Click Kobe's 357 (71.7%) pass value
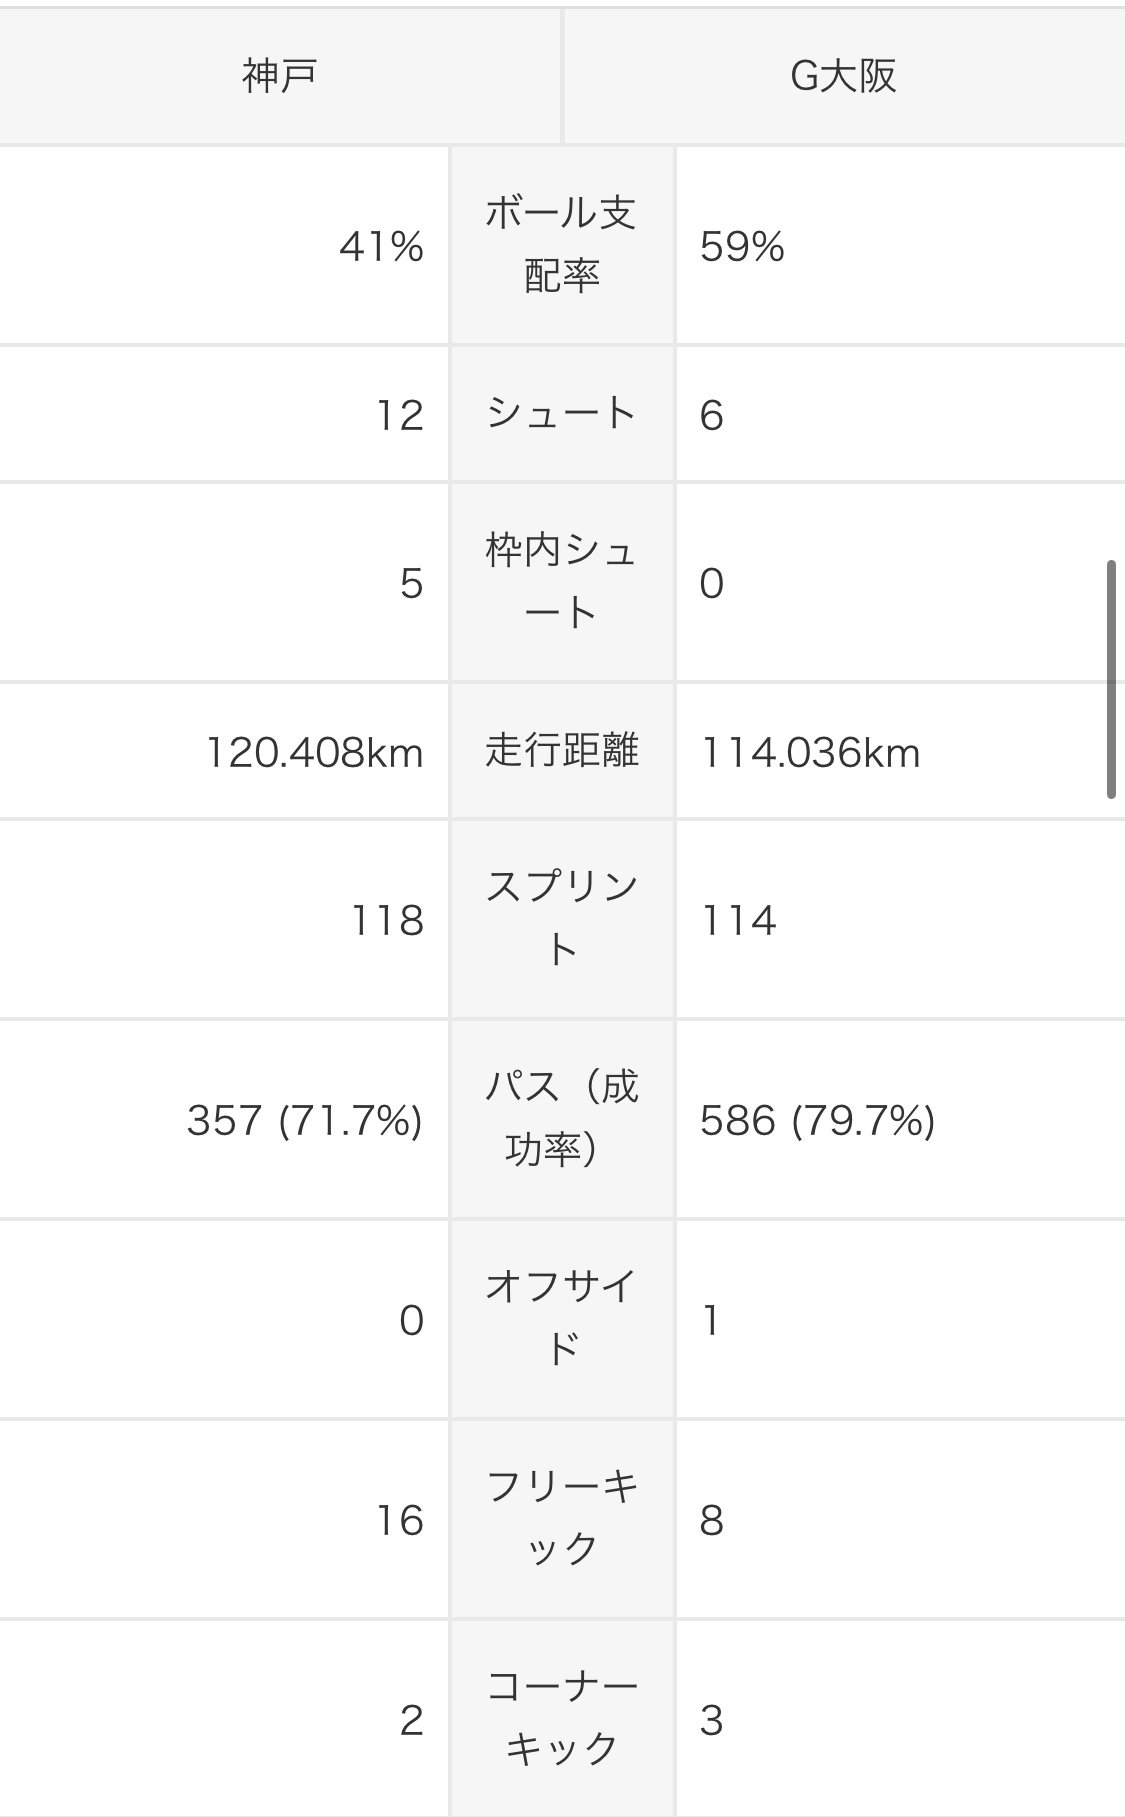Image resolution: width=1125 pixels, height=1817 pixels. [x=305, y=1120]
